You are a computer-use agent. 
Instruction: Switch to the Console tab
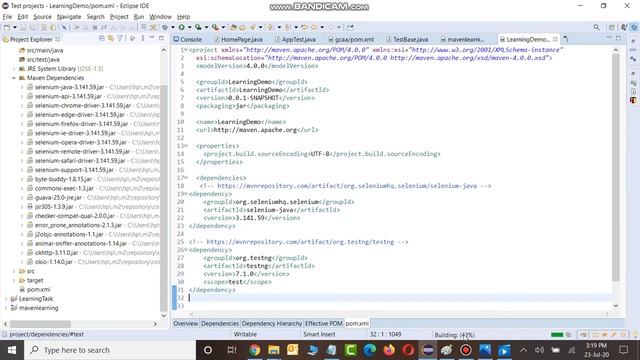click(188, 40)
